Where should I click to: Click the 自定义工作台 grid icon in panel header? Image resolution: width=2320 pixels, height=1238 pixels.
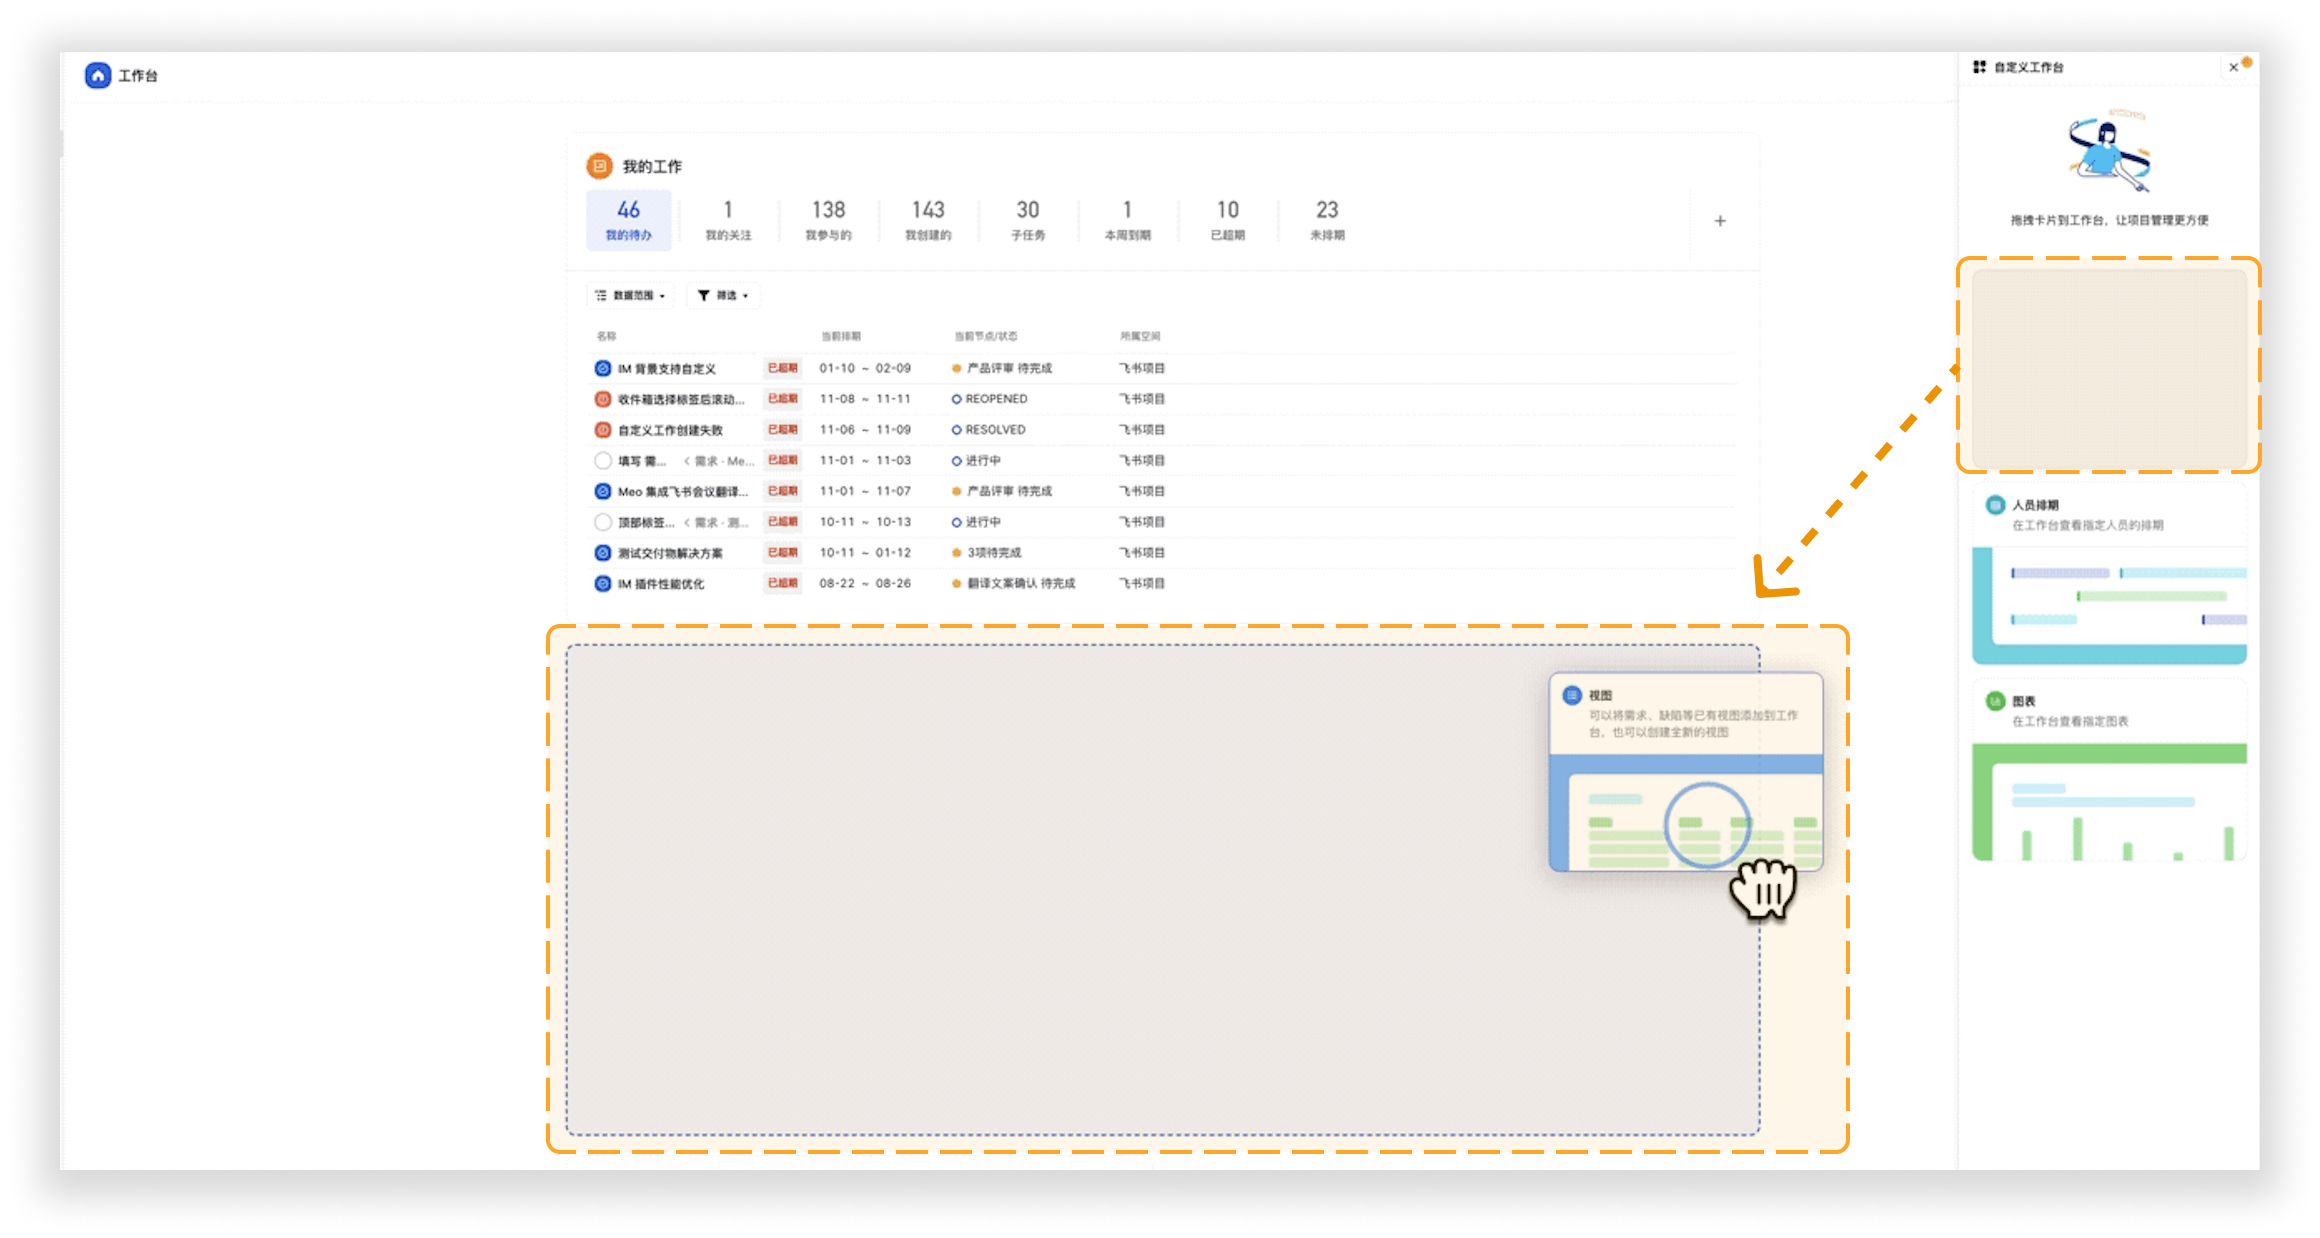(1979, 67)
